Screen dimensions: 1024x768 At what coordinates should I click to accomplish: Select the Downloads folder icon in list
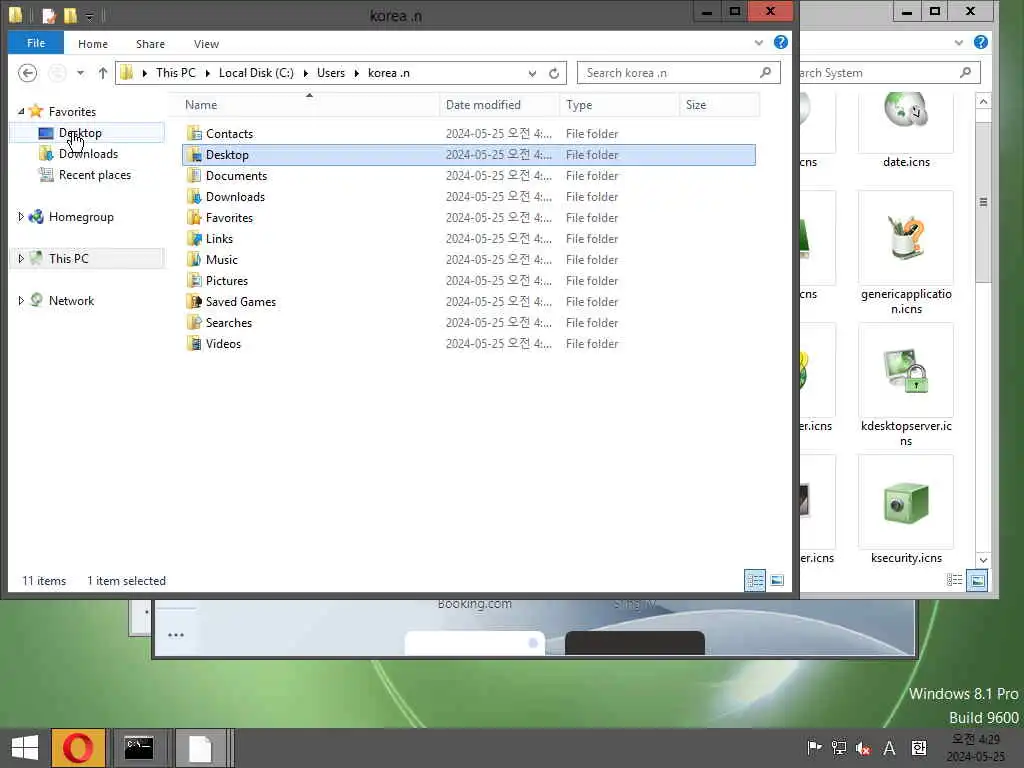click(x=194, y=197)
